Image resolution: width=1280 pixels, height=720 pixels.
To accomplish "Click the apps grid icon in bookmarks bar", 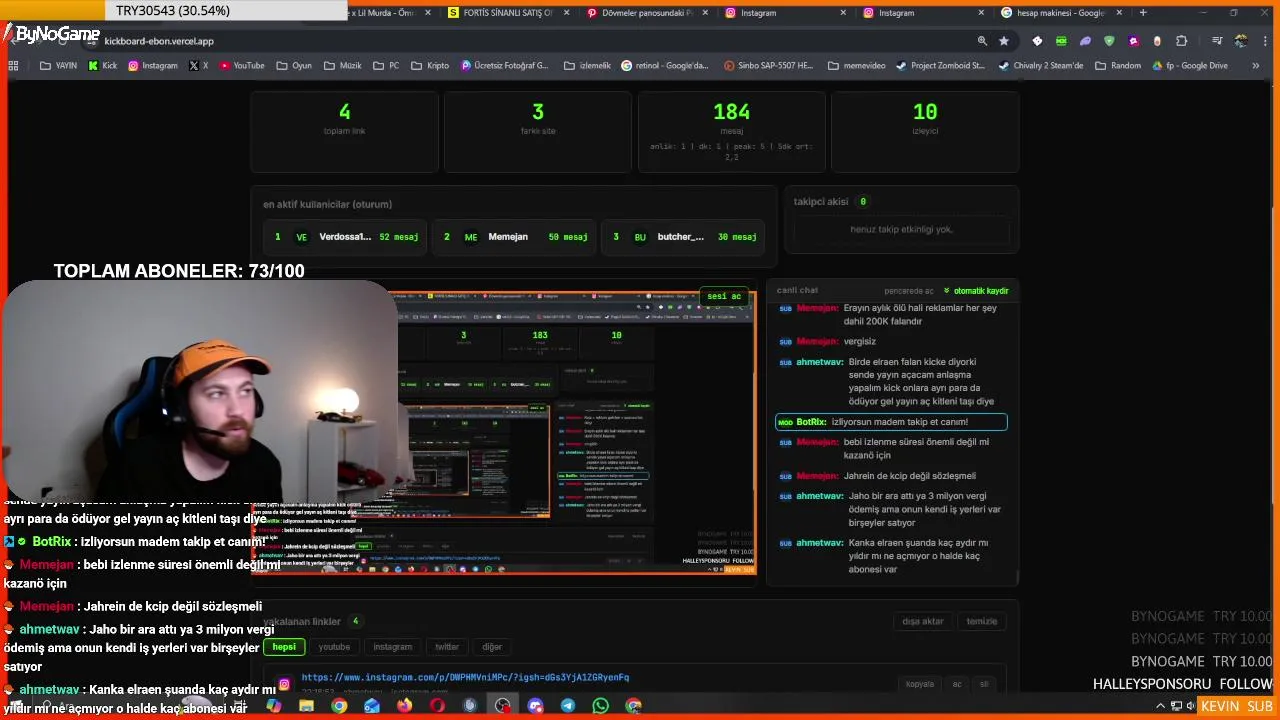I will [13, 66].
